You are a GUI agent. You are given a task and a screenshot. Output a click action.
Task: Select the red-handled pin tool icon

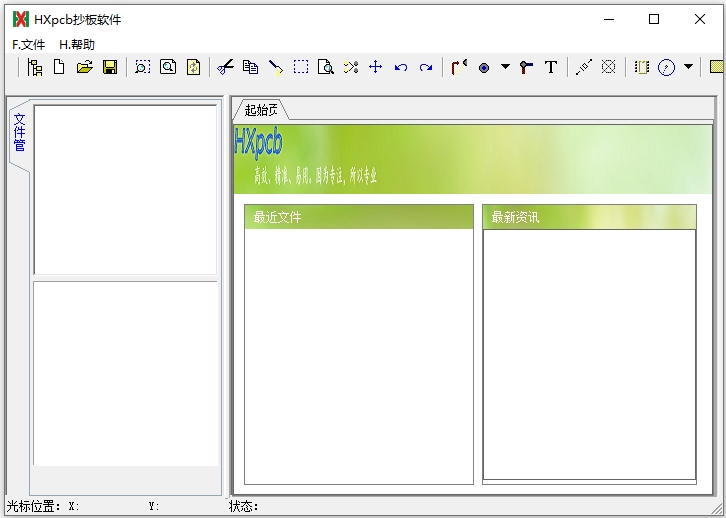point(526,68)
